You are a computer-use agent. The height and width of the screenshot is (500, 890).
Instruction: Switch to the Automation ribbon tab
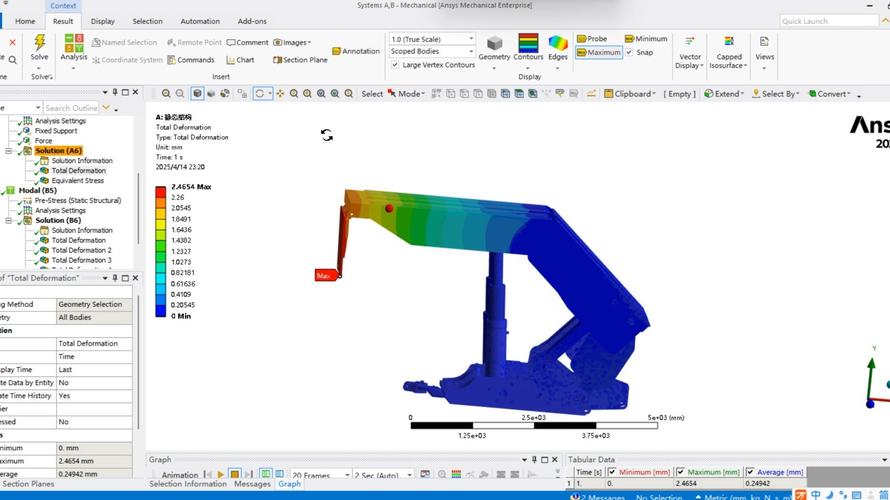[x=200, y=21]
